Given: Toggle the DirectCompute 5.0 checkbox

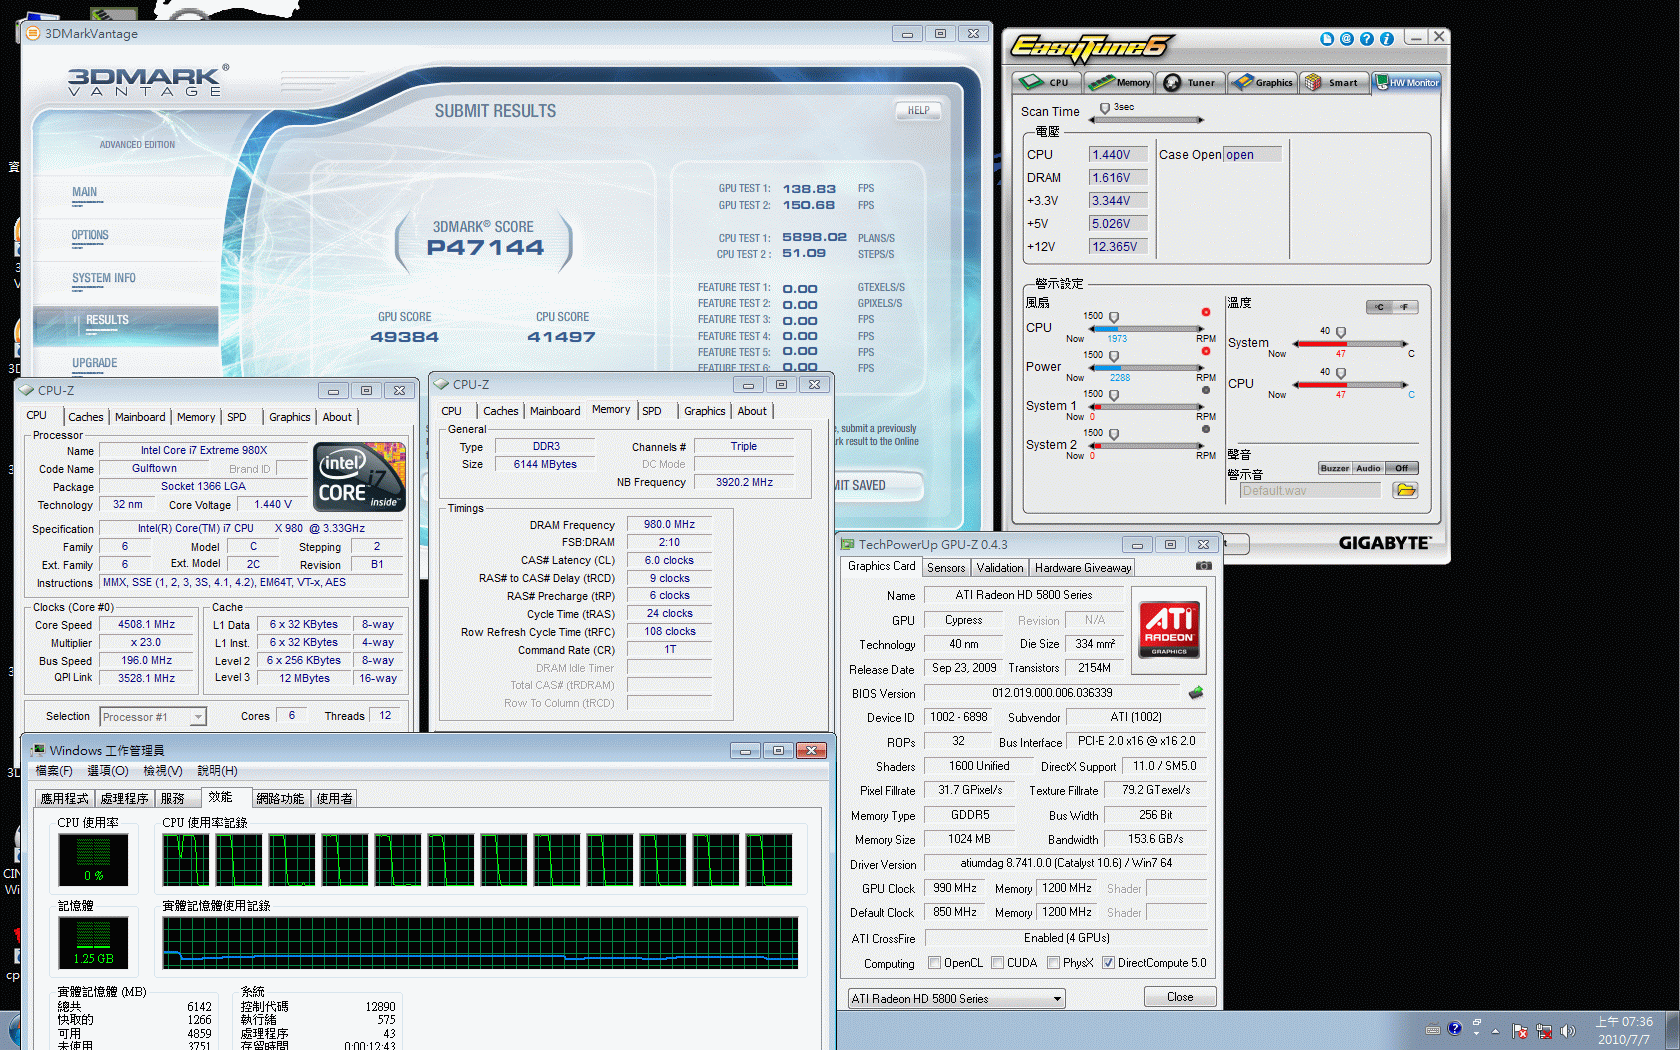Looking at the screenshot, I should tap(1108, 963).
